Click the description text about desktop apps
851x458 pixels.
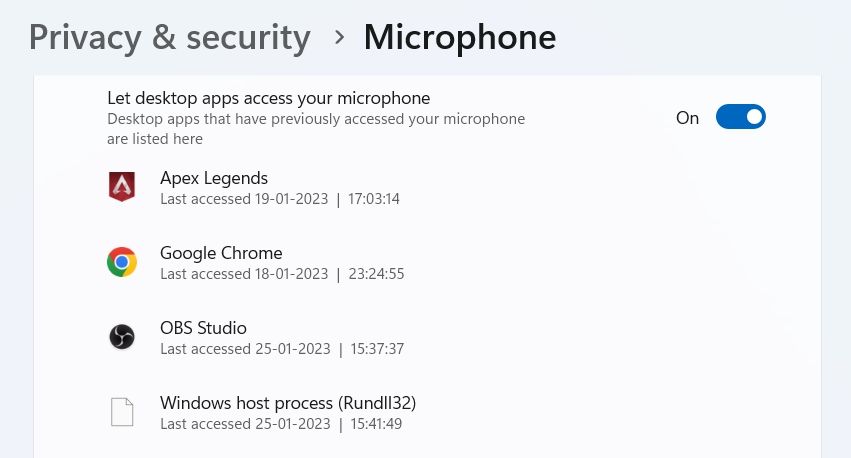point(316,129)
